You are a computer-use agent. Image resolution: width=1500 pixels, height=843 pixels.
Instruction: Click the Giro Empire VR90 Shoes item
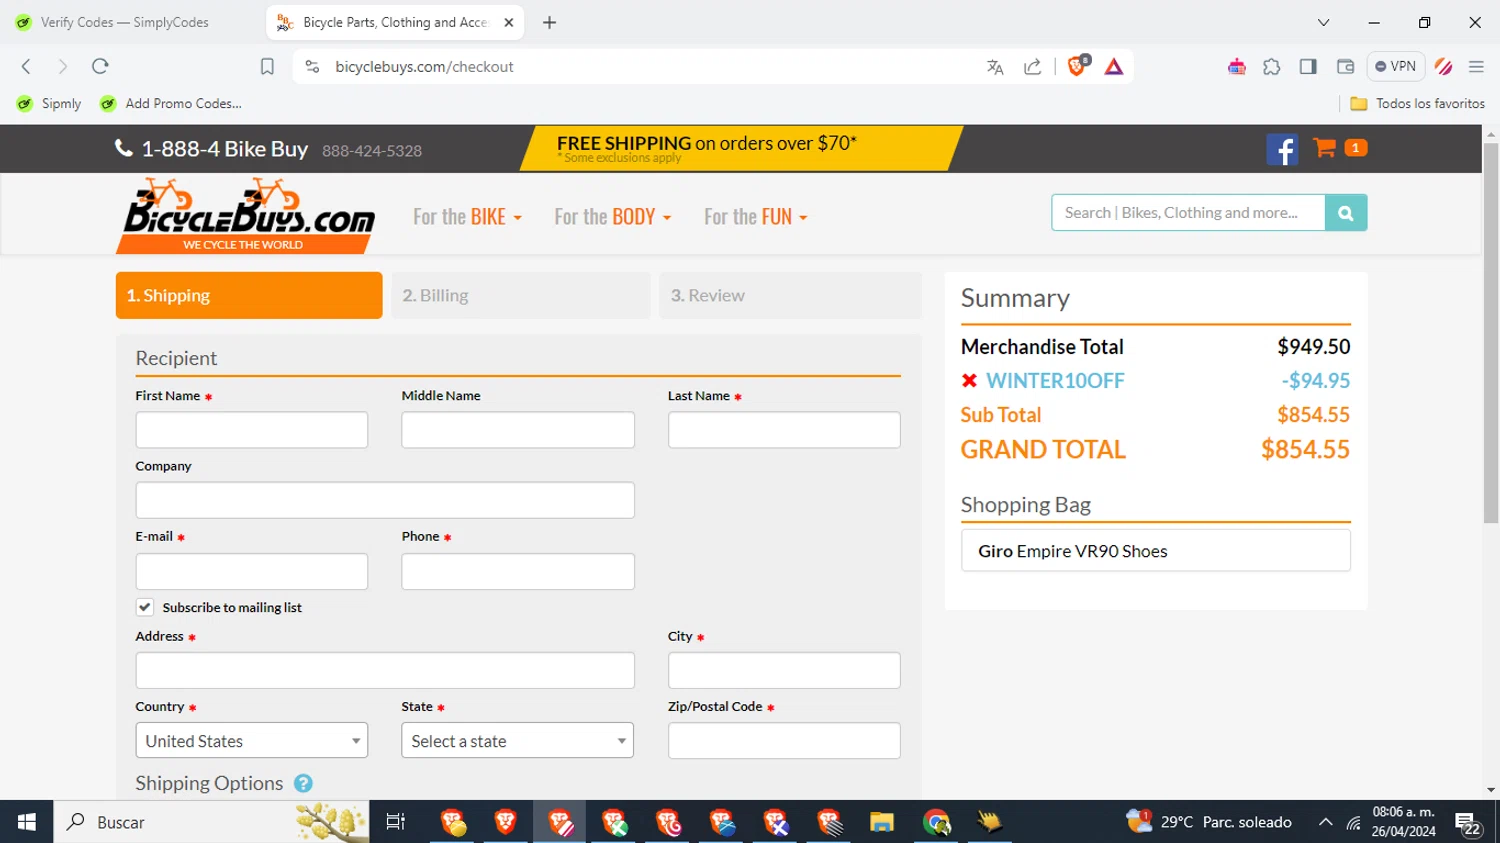pos(1156,551)
